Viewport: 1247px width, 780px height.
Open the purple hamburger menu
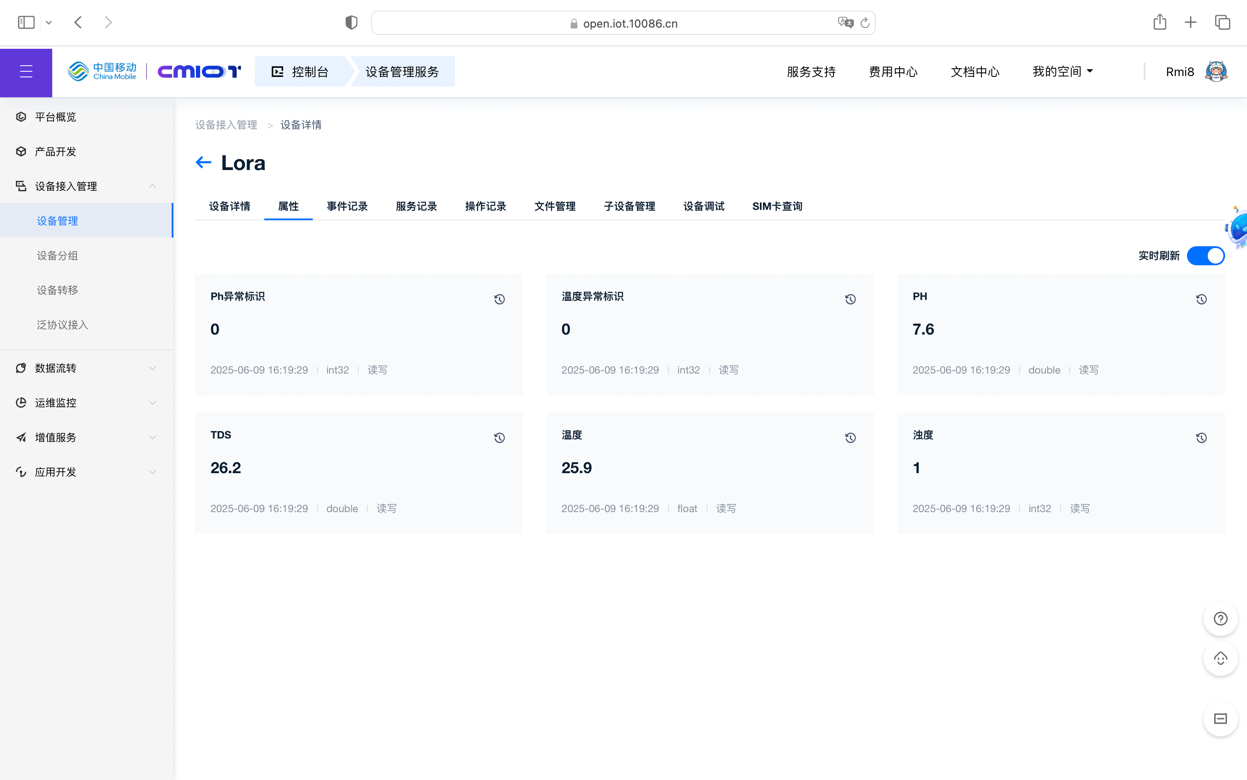[26, 72]
